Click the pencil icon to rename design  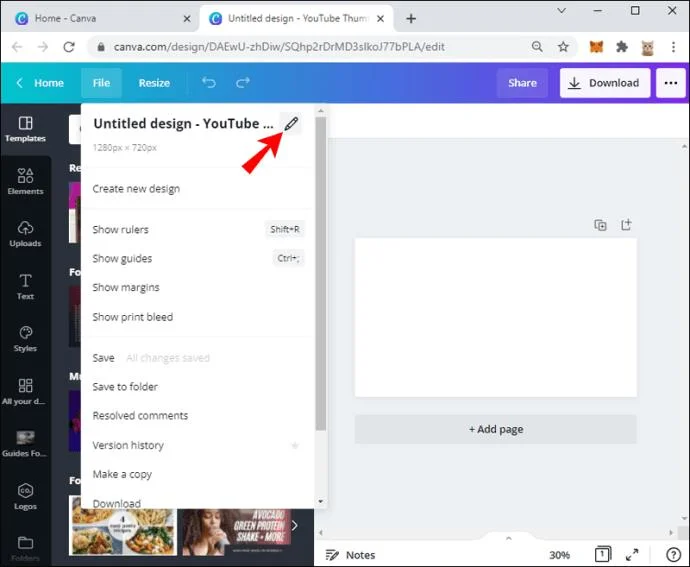(291, 124)
